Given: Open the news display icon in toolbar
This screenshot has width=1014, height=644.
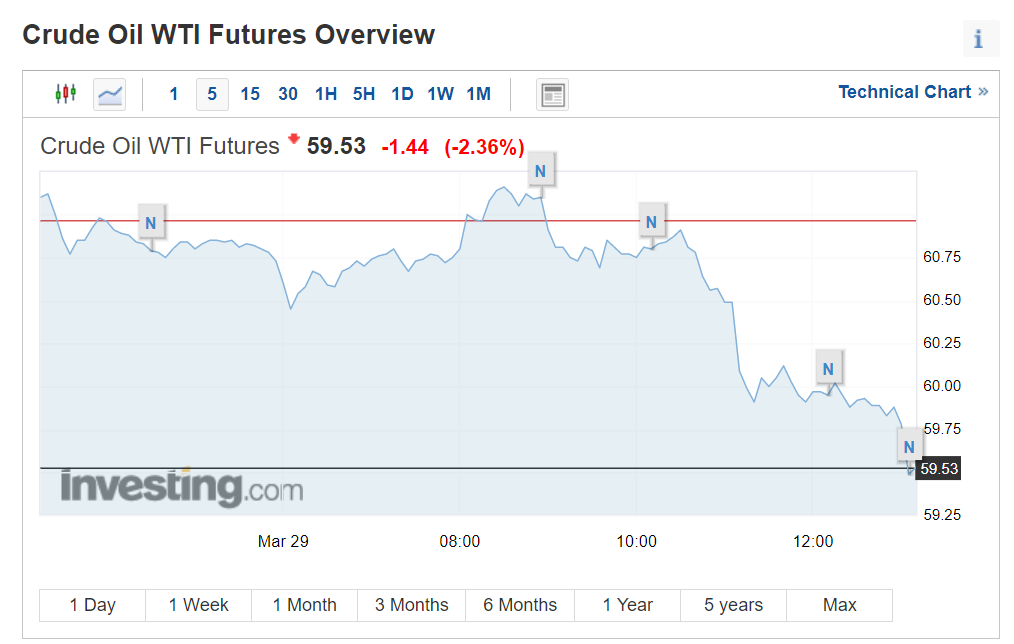Looking at the screenshot, I should (552, 94).
